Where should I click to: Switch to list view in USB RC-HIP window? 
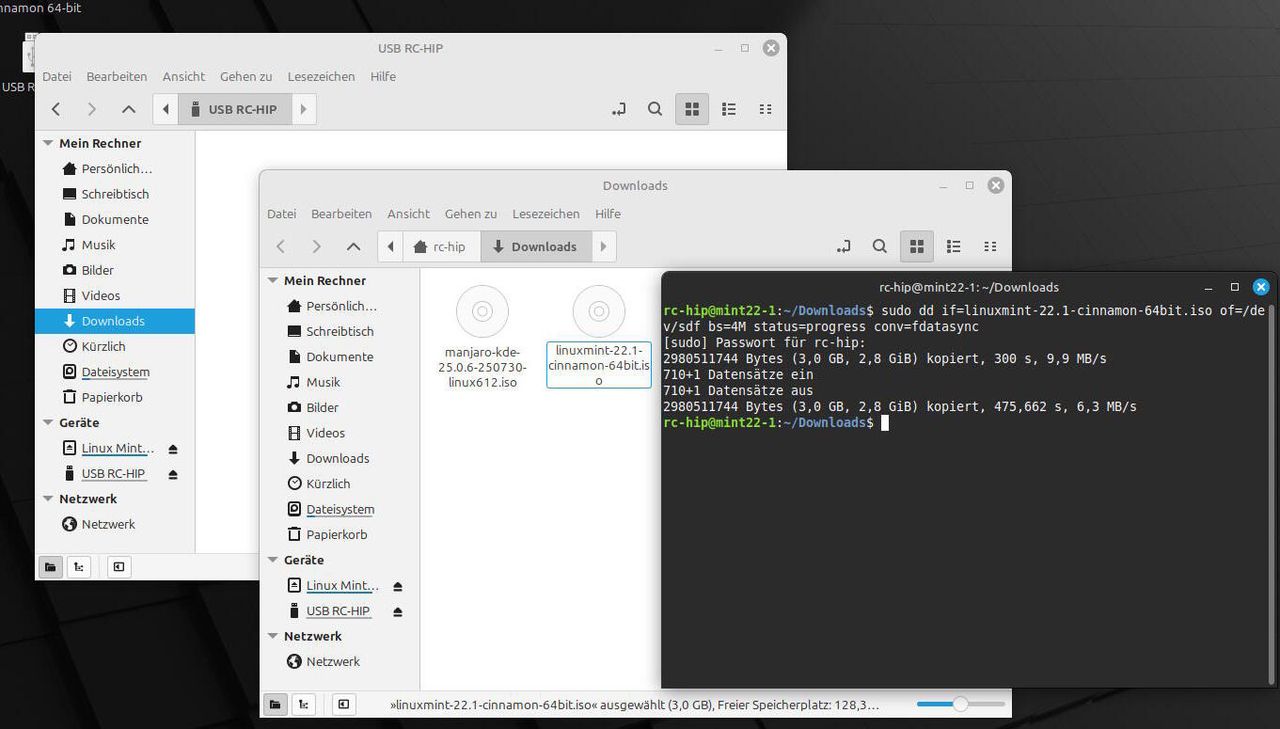(x=729, y=109)
